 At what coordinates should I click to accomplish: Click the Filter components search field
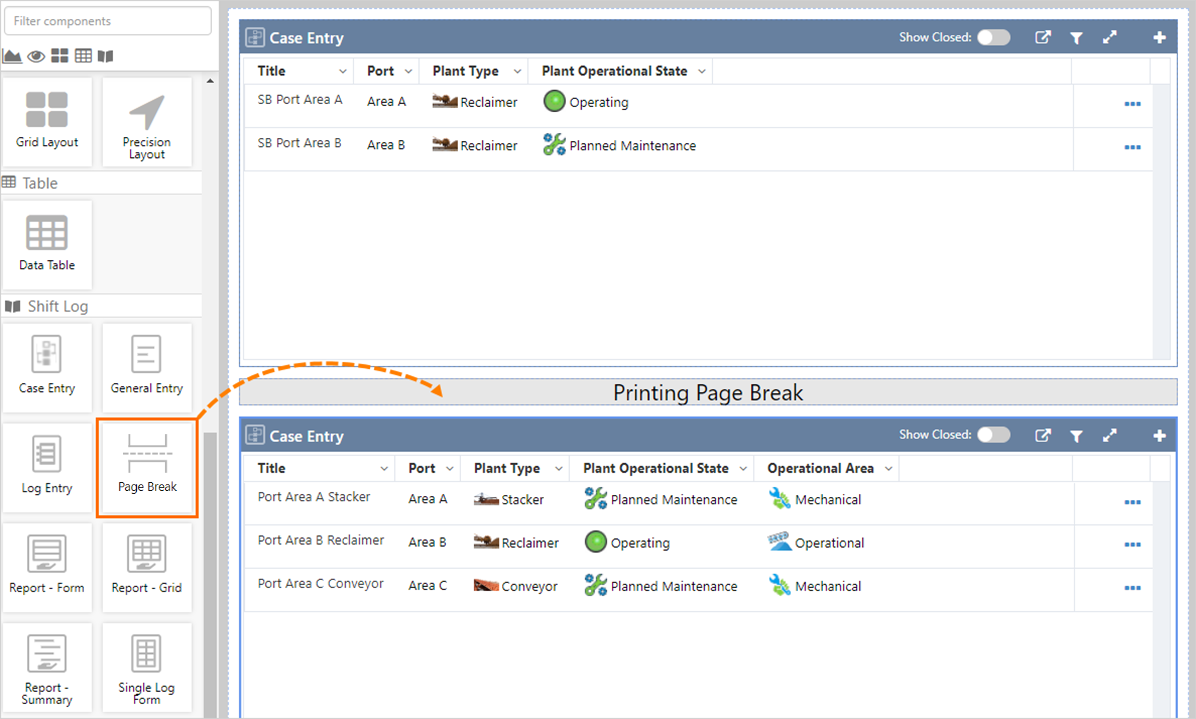(107, 21)
